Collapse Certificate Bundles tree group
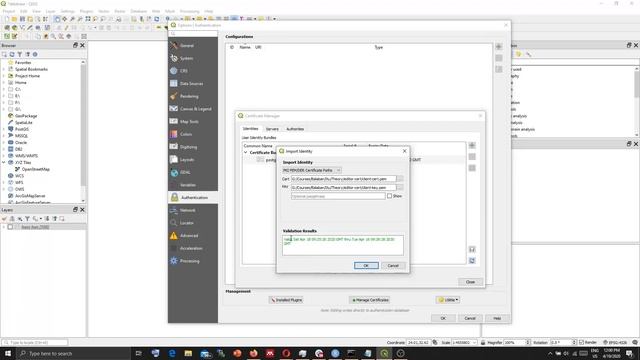The height and width of the screenshot is (360, 640). tap(246, 152)
